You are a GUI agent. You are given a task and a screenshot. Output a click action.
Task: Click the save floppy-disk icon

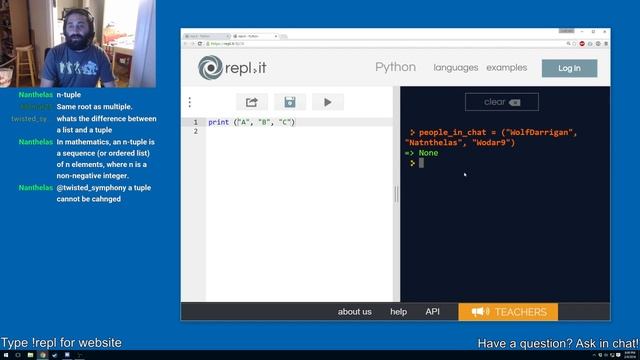coord(290,102)
